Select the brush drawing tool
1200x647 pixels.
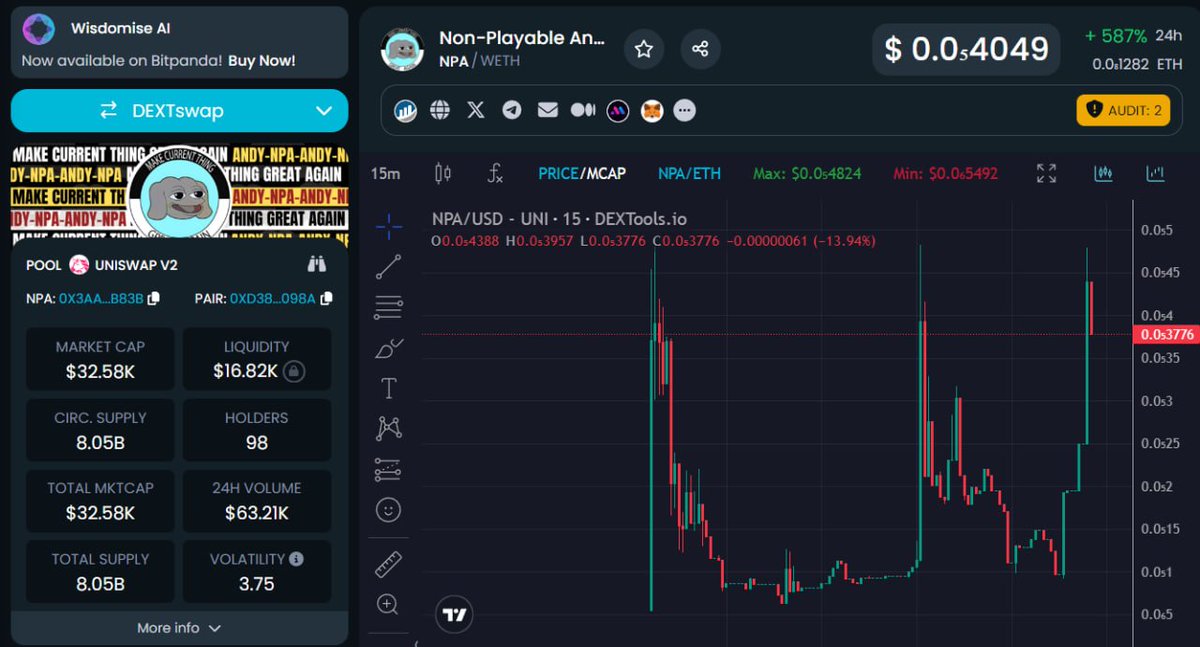click(389, 348)
